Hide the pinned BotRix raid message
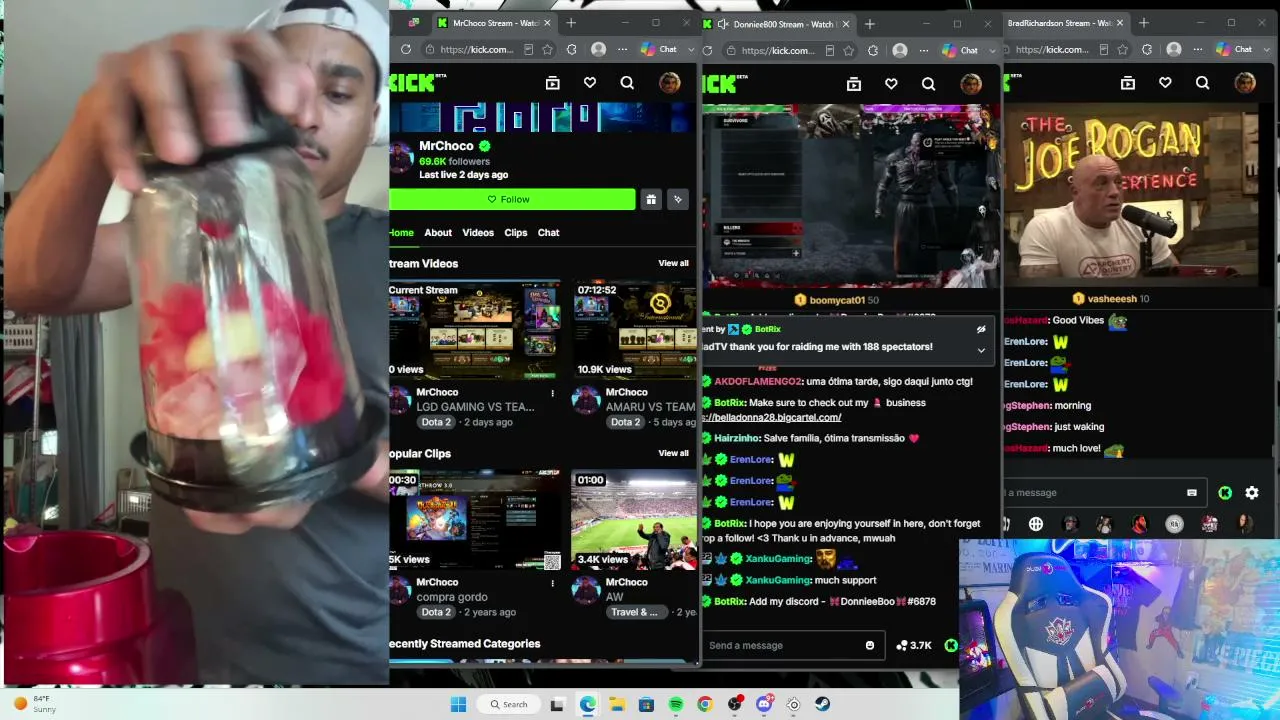Image resolution: width=1280 pixels, height=720 pixels. tap(981, 329)
